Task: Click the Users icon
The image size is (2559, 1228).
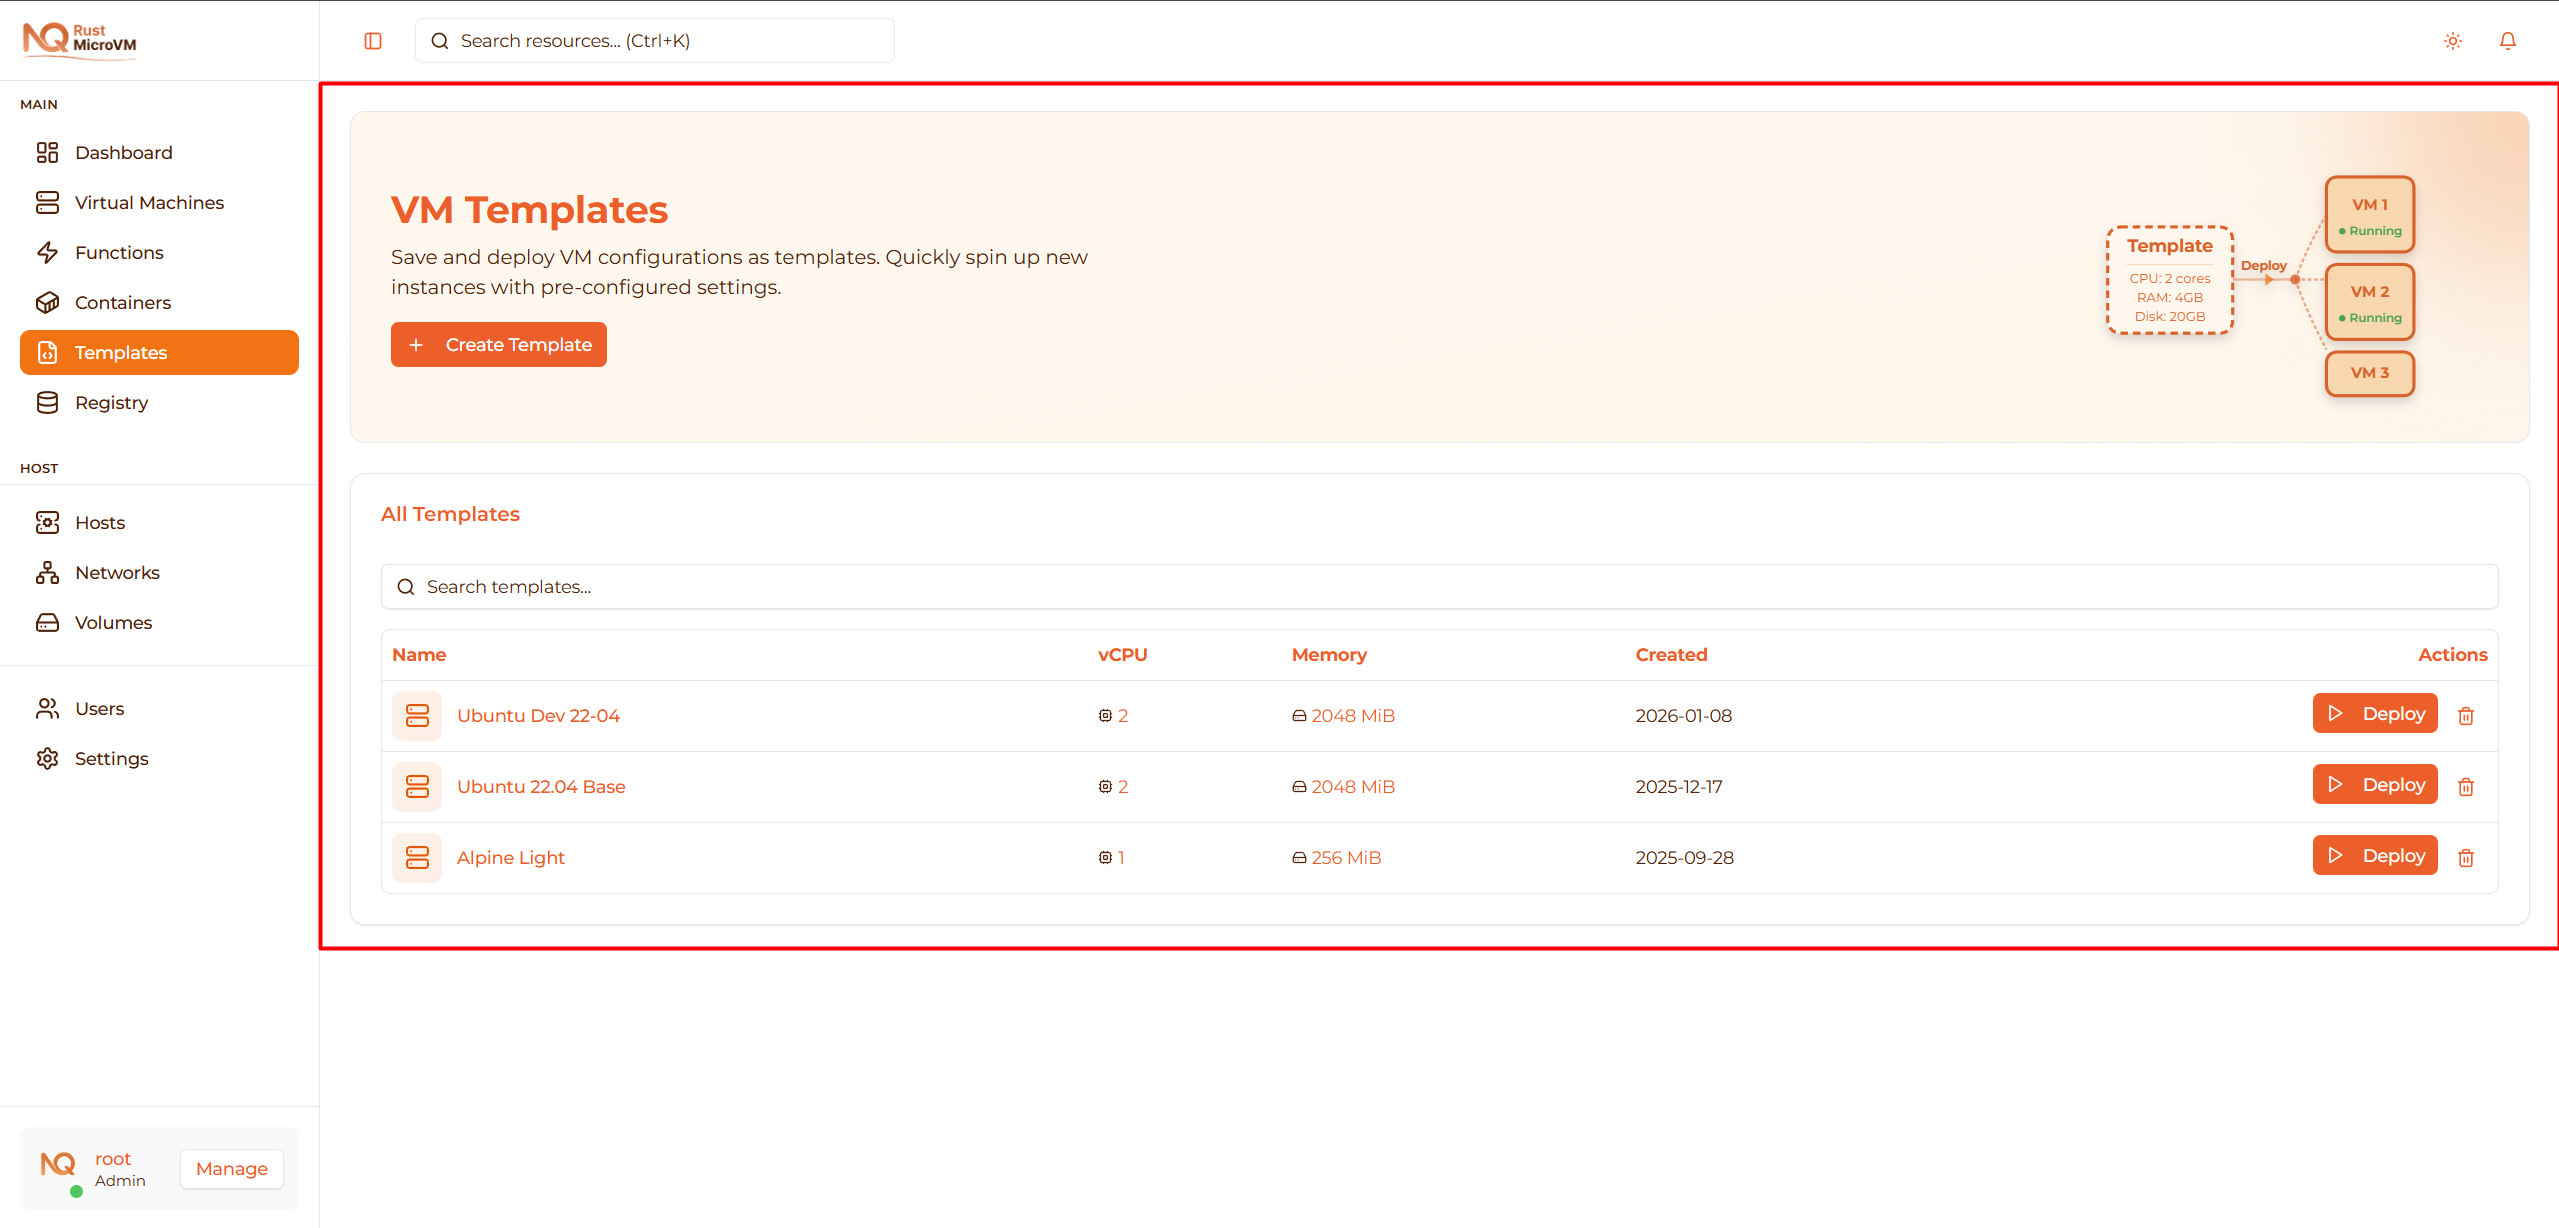Action: point(48,708)
